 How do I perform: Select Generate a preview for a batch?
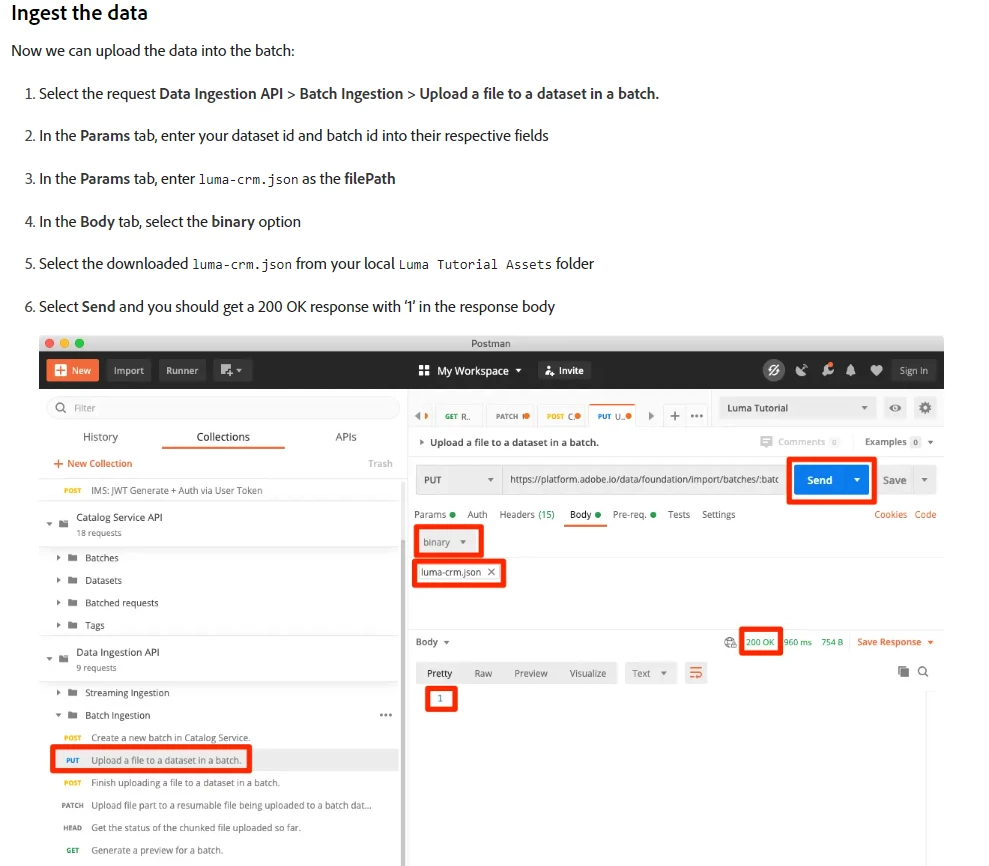click(157, 850)
